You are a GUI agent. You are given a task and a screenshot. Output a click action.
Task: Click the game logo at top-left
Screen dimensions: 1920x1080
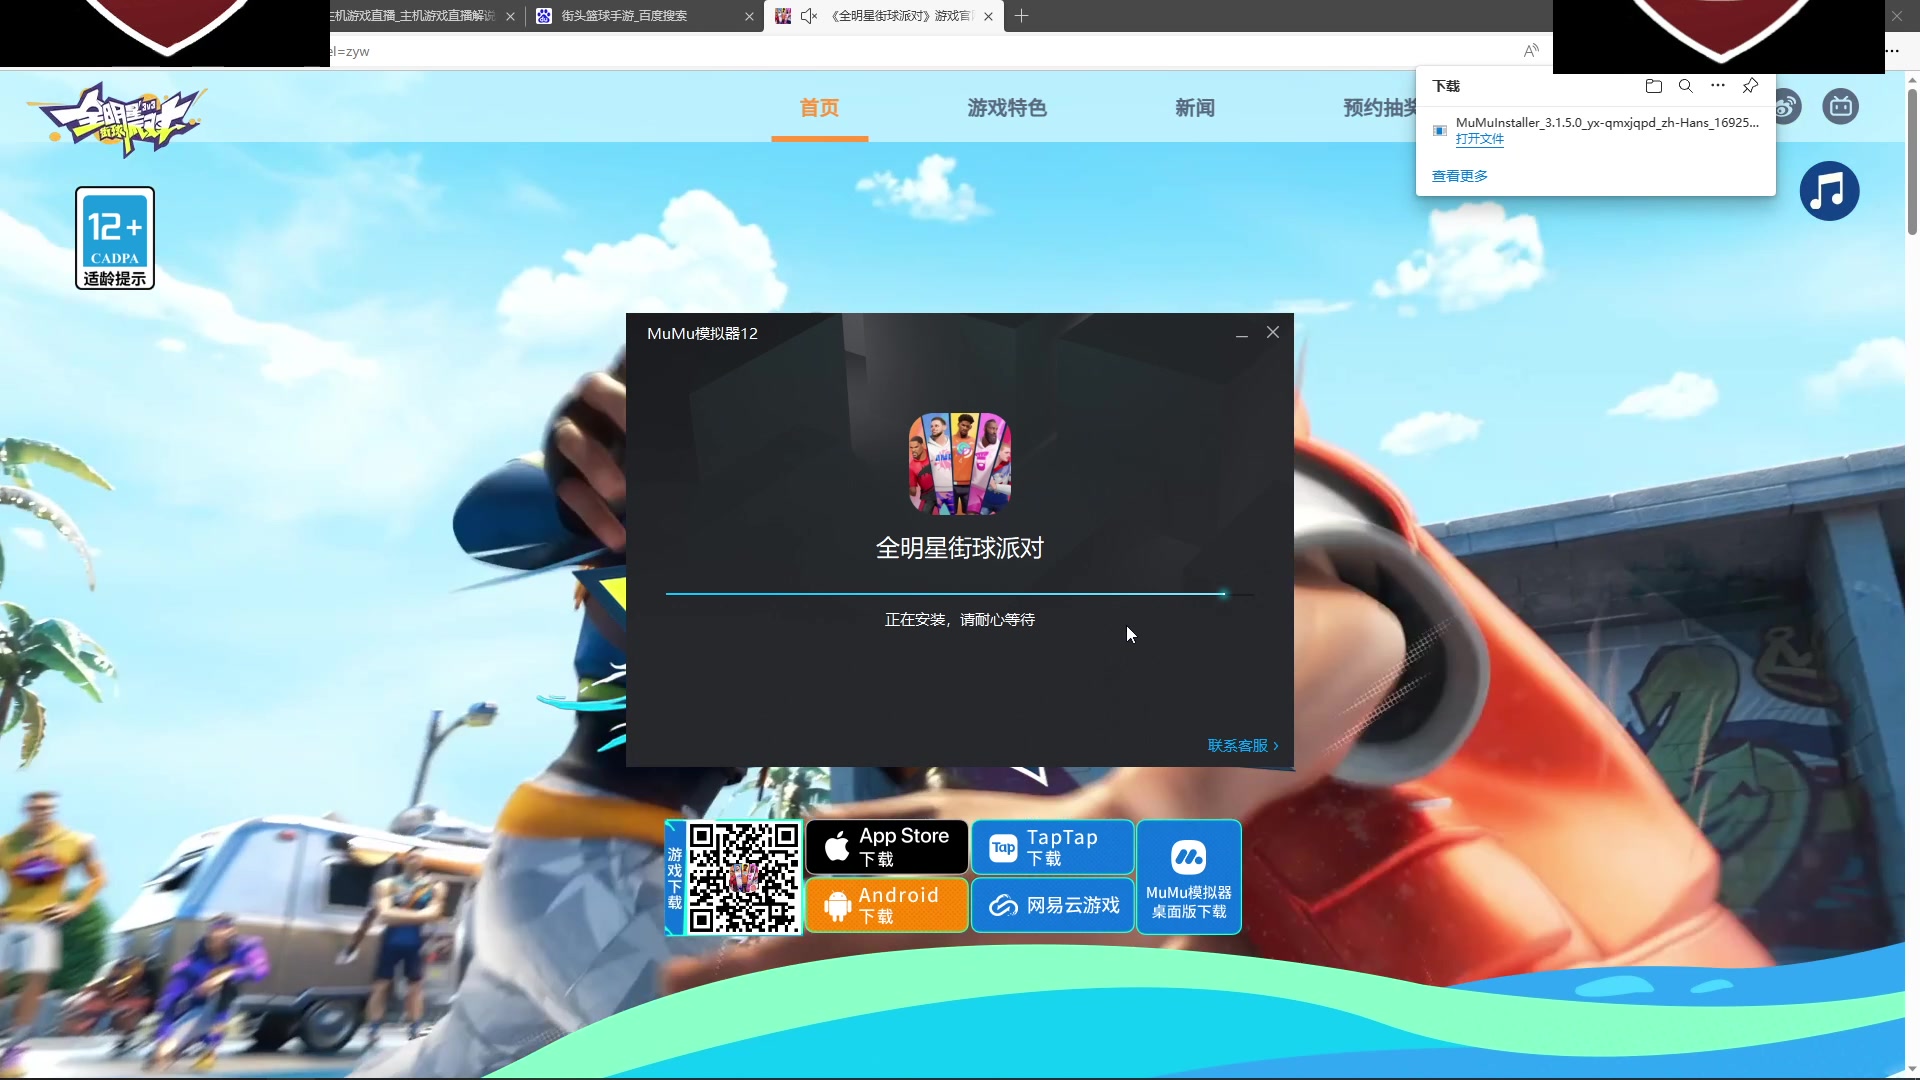pyautogui.click(x=118, y=120)
